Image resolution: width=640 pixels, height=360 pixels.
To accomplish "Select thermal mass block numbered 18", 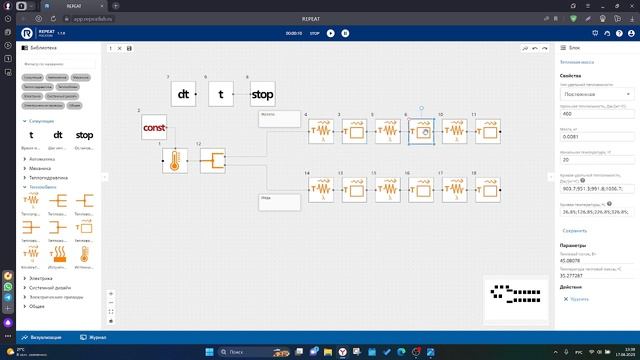I will point(488,190).
